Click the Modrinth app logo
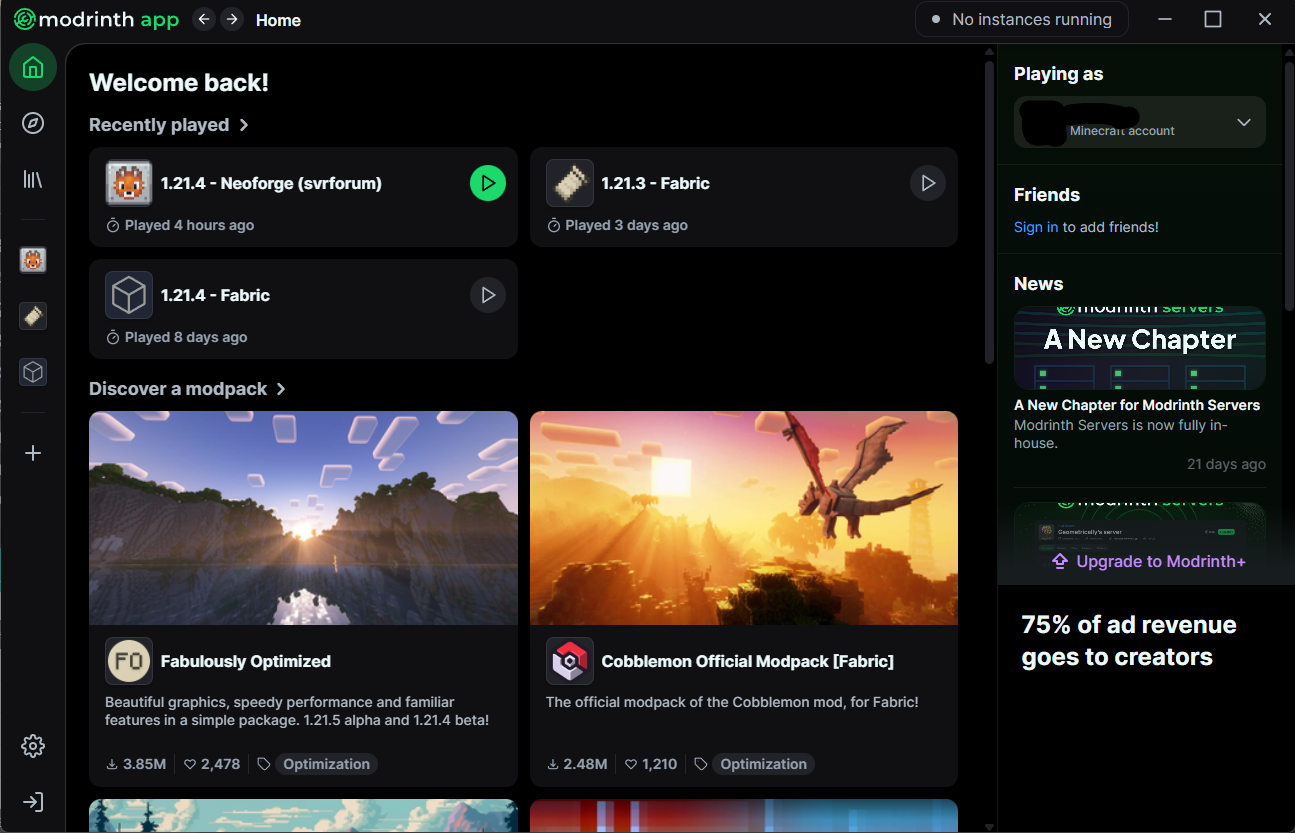This screenshot has height=833, width=1295. pos(96,19)
